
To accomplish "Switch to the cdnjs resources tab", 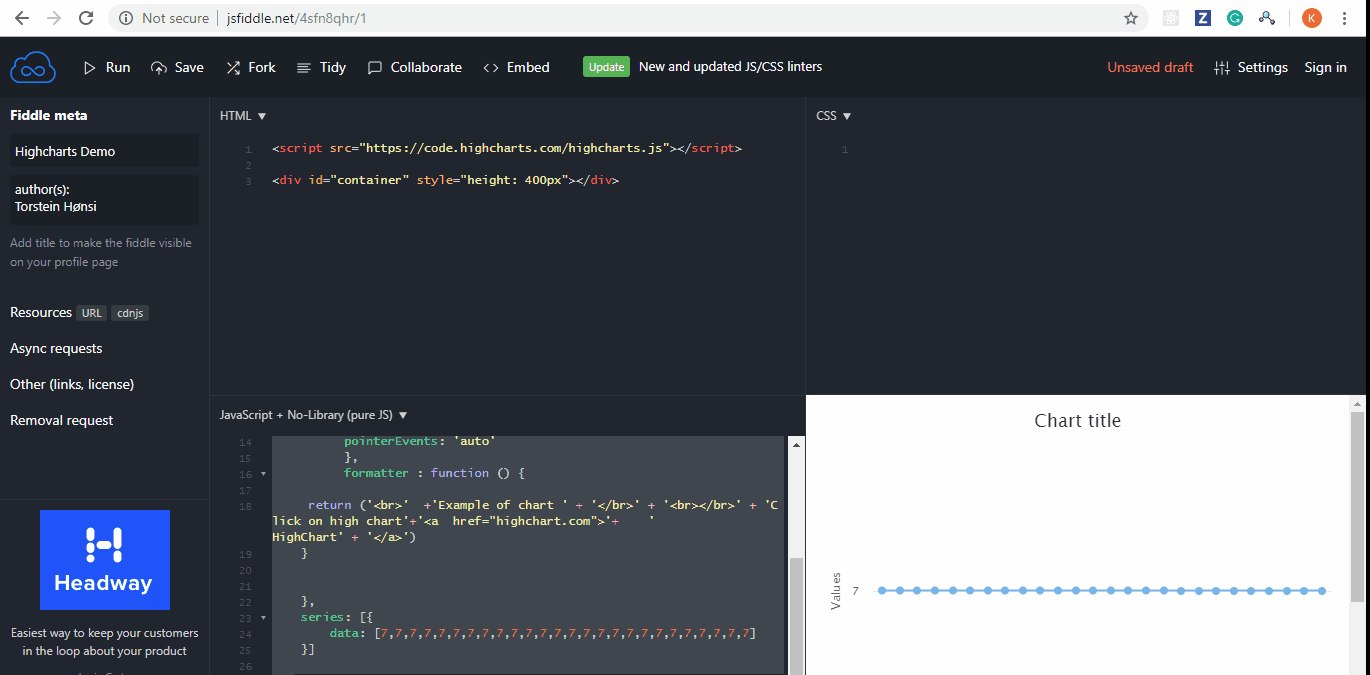I will coord(130,312).
